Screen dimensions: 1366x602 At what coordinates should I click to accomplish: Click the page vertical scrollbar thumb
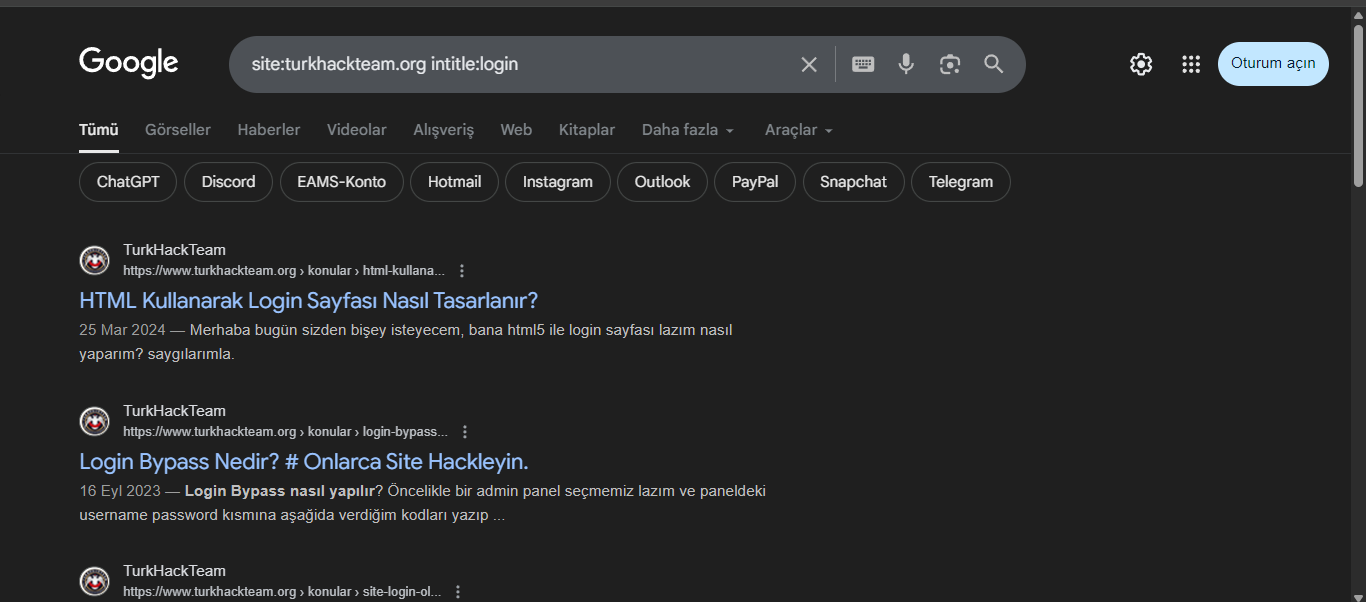1358,105
